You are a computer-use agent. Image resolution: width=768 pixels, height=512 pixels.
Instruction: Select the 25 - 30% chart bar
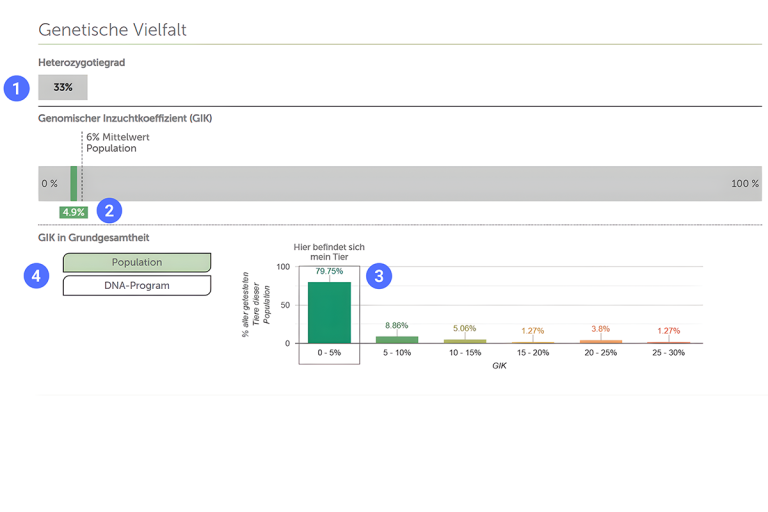pos(669,342)
